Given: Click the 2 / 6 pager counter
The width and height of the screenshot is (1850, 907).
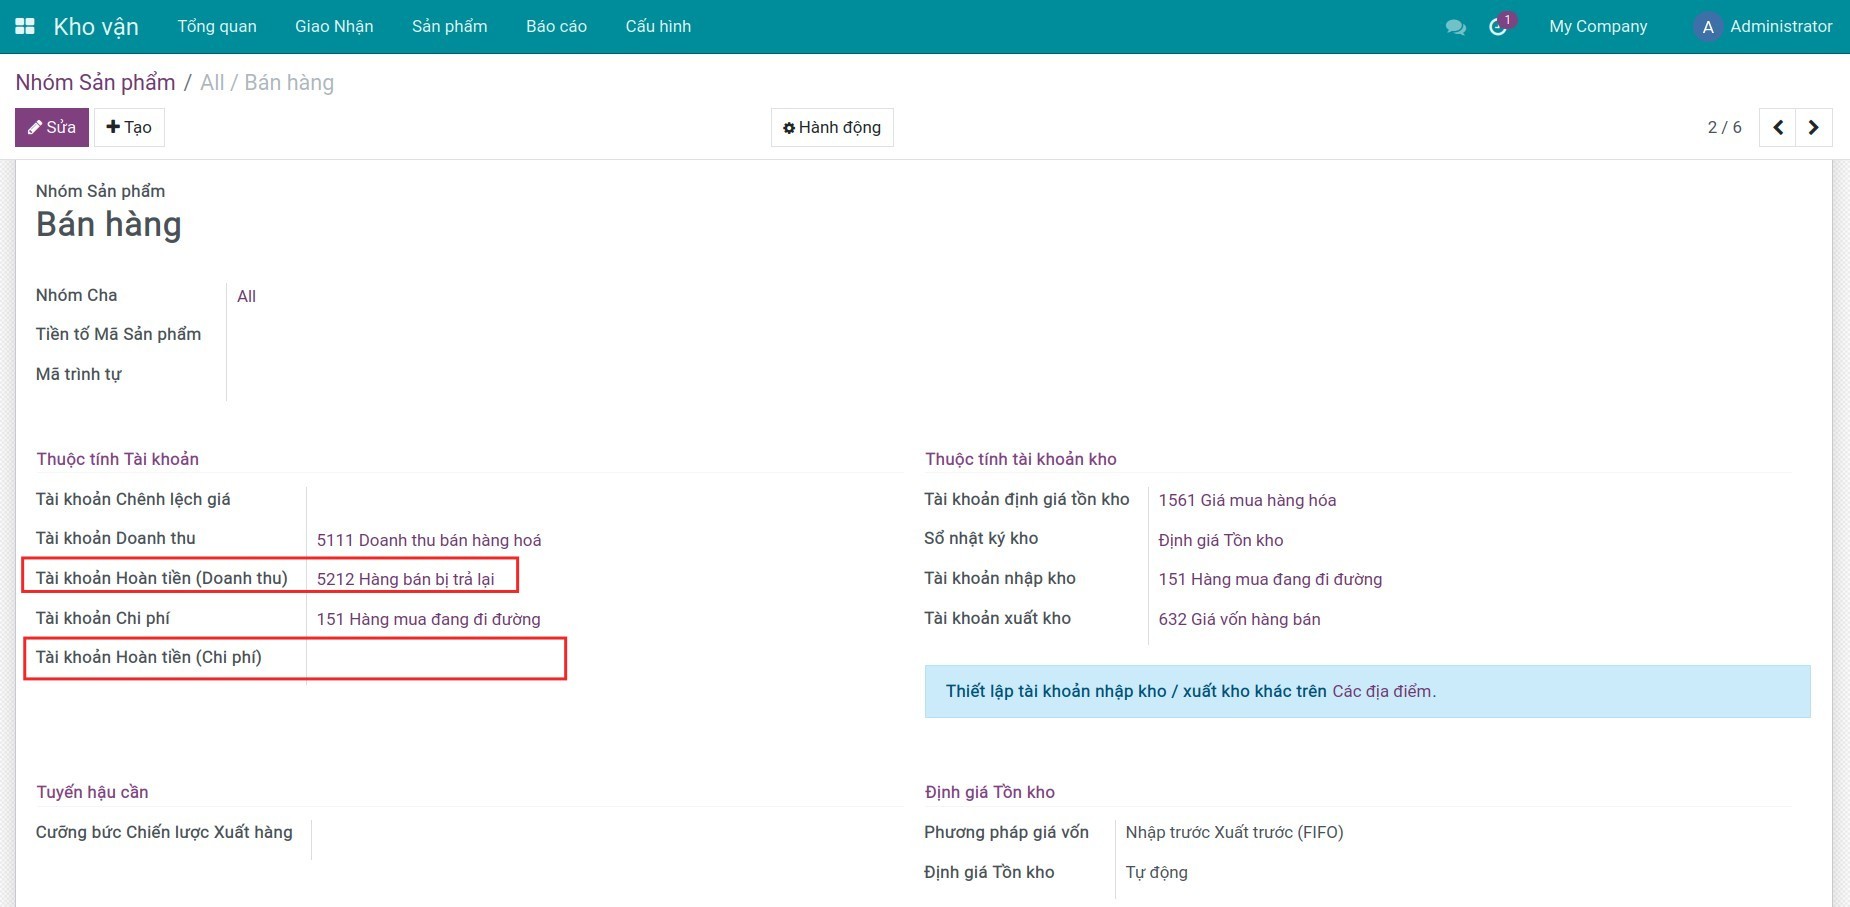Looking at the screenshot, I should (1724, 128).
